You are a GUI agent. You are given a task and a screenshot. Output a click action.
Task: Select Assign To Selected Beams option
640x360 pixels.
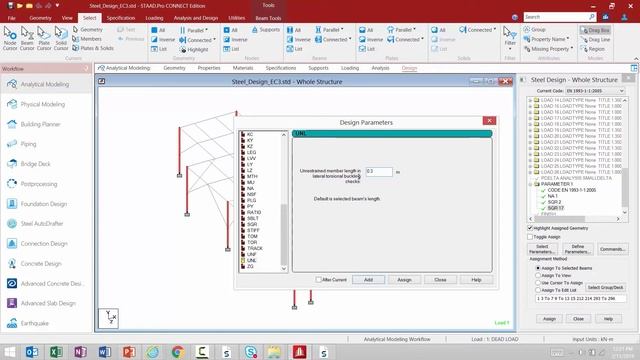tap(538, 268)
